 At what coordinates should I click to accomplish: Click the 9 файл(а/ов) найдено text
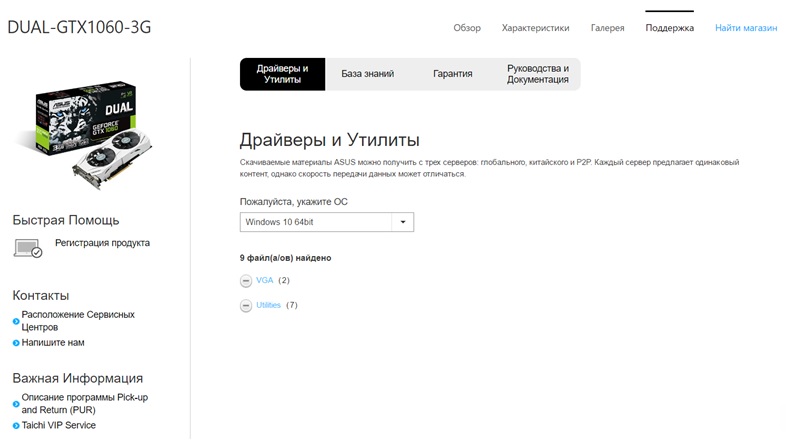(285, 258)
